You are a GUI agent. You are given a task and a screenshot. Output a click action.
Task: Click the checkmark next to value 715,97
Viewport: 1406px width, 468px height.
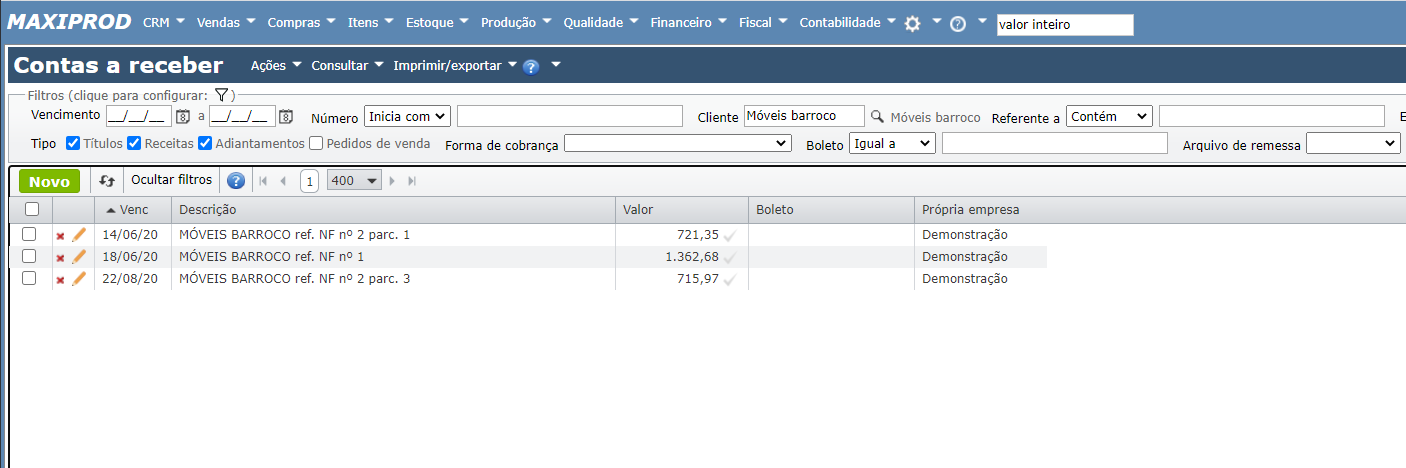[730, 279]
